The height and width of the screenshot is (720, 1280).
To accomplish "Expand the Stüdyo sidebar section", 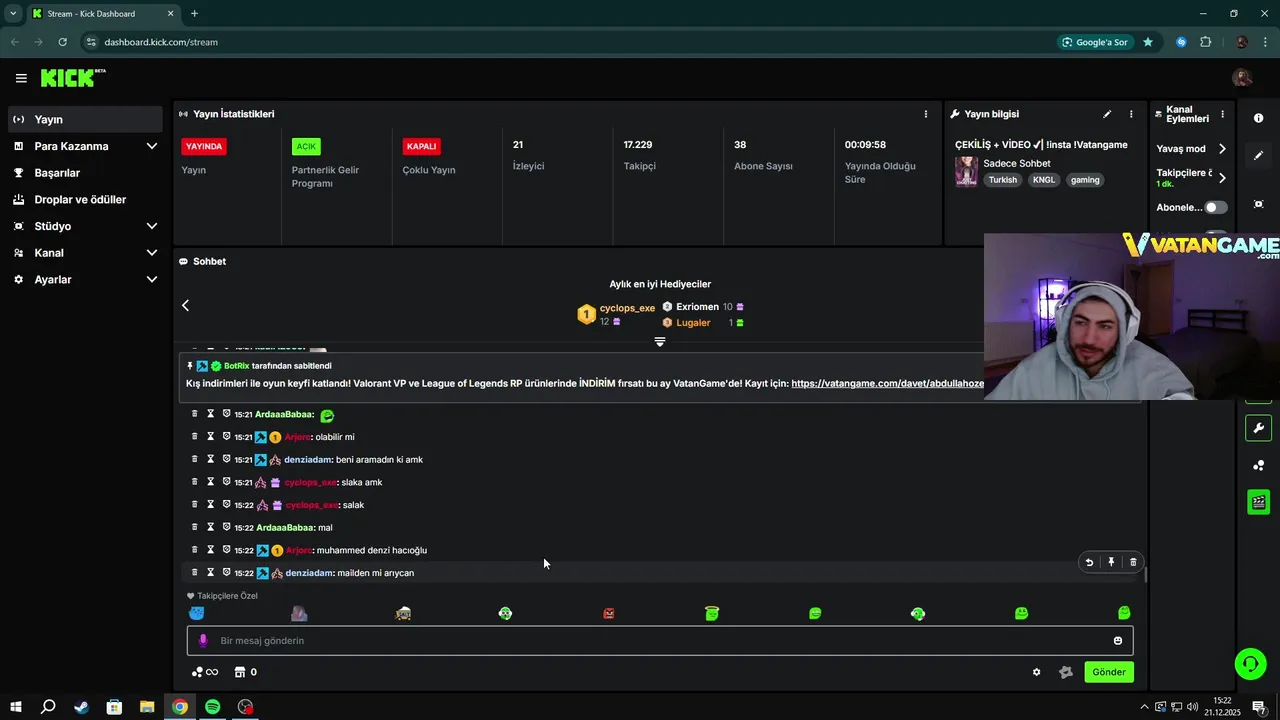I will (151, 226).
